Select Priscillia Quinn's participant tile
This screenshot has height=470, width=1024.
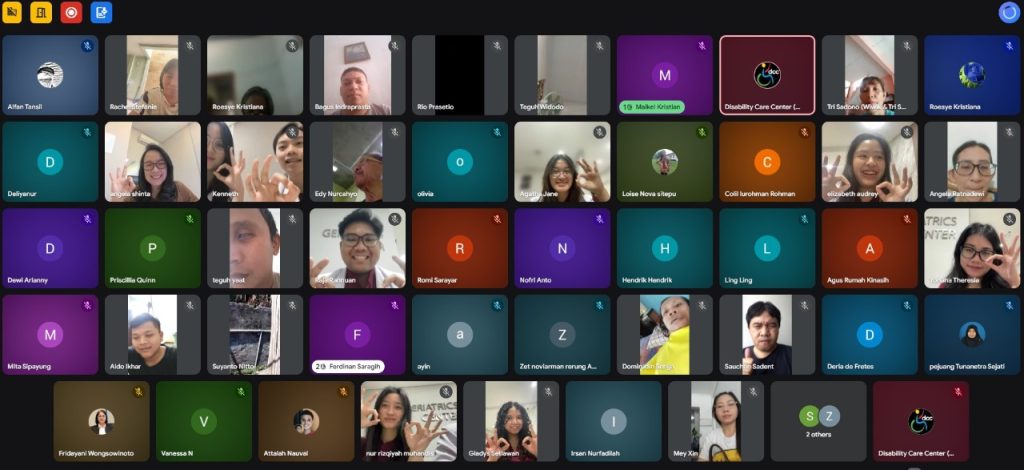[x=153, y=248]
